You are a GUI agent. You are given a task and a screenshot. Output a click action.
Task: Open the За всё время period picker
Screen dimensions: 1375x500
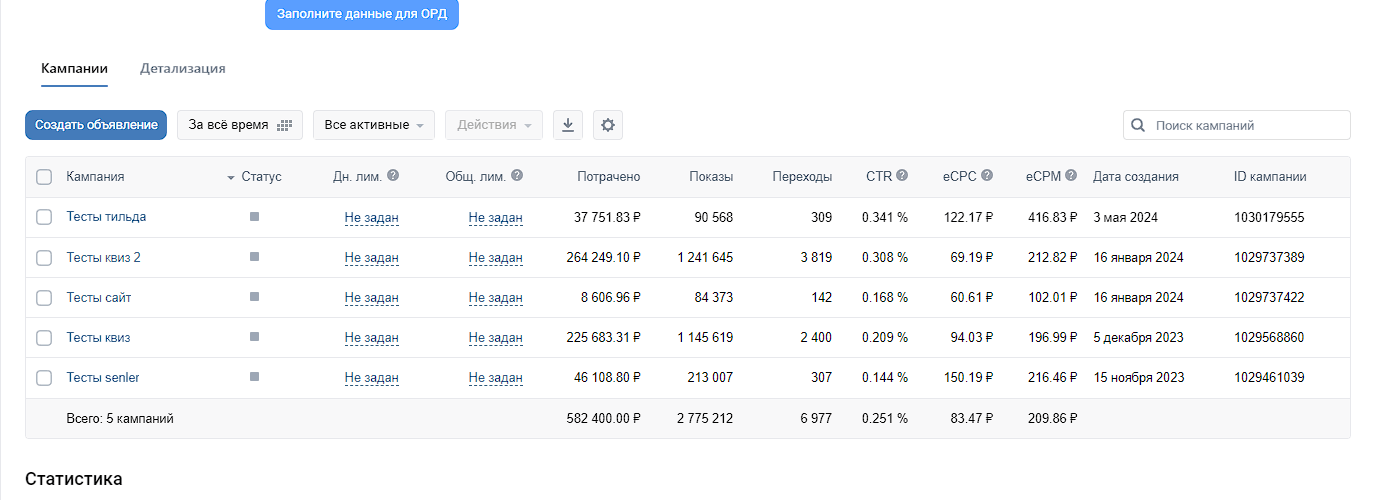(240, 125)
